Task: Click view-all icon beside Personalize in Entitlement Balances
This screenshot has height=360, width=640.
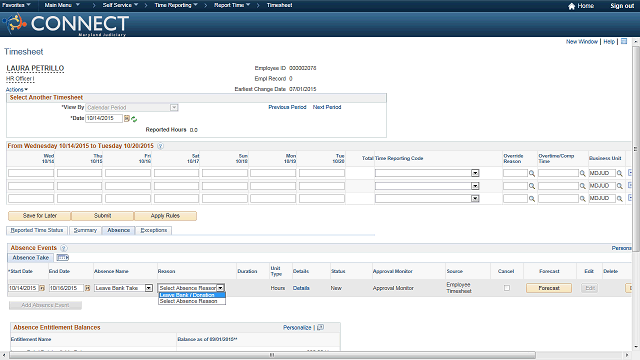Action: [x=320, y=327]
